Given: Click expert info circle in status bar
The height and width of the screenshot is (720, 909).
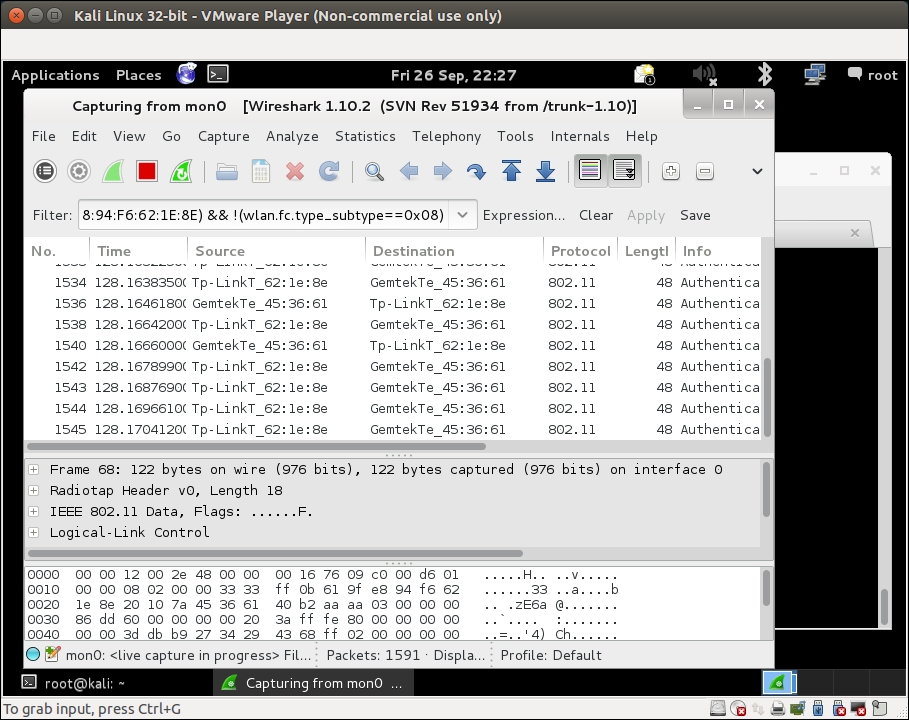Looking at the screenshot, I should 33,654.
